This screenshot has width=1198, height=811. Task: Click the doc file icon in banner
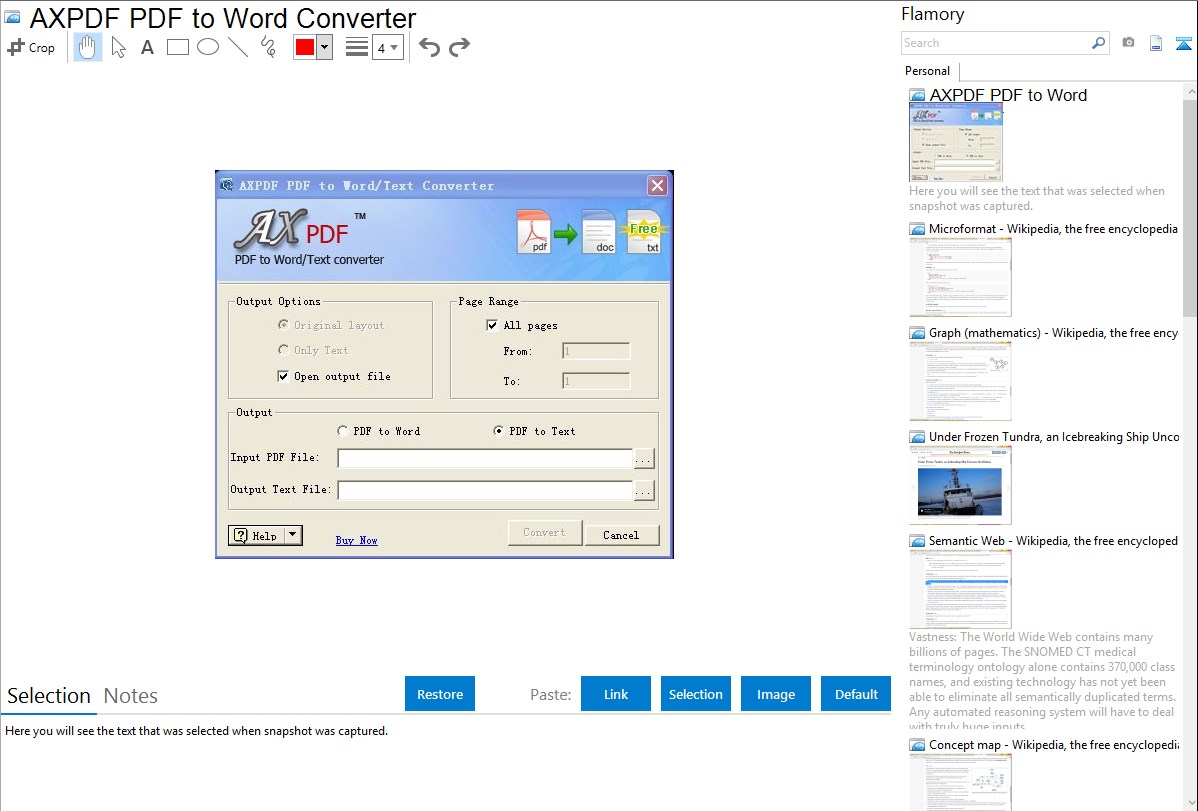tap(599, 232)
